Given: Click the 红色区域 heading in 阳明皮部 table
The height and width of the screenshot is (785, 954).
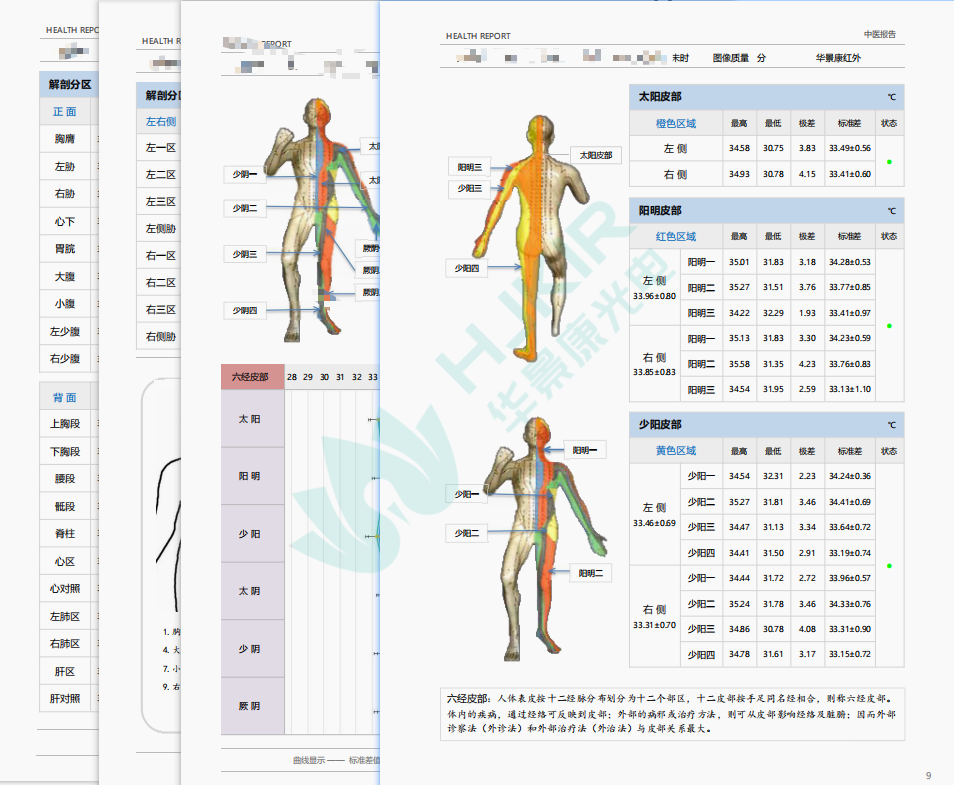Looking at the screenshot, I should [675, 237].
